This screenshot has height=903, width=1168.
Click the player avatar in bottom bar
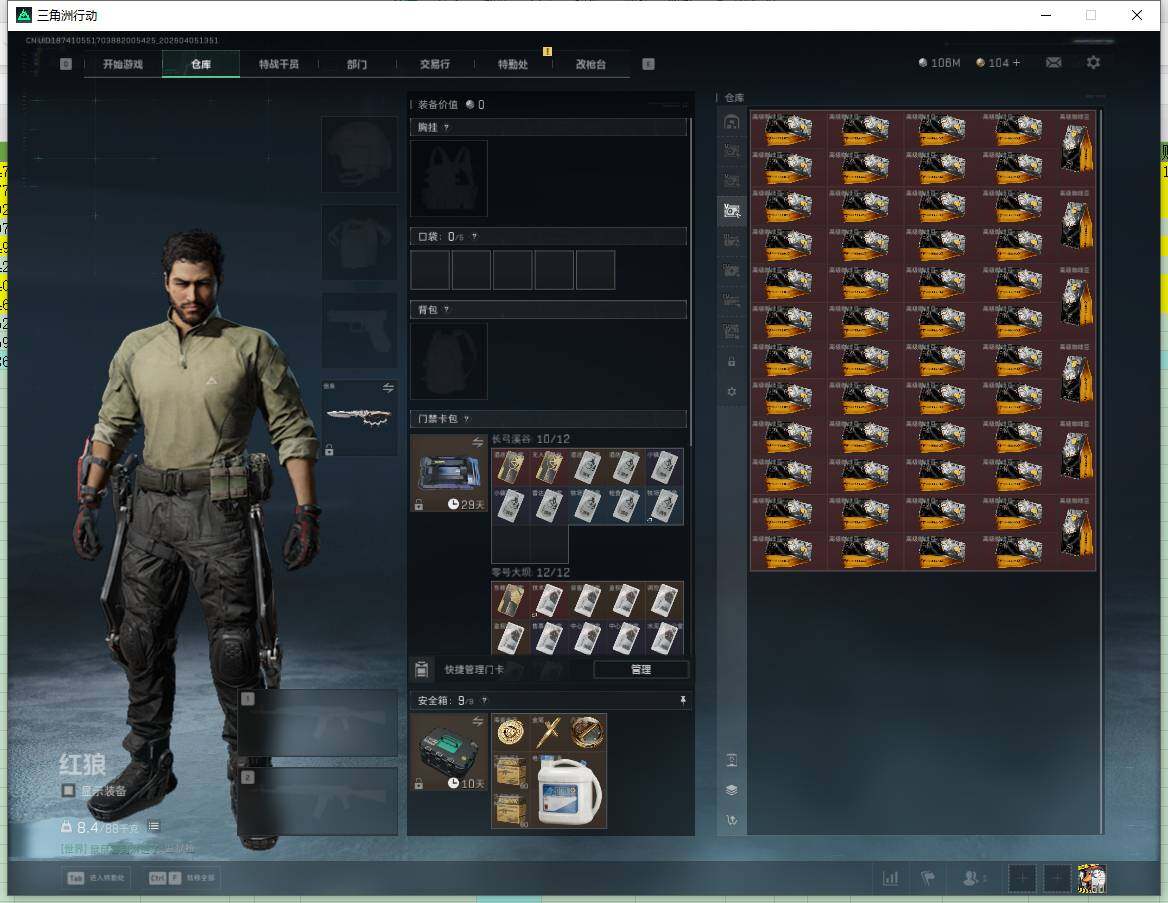pyautogui.click(x=1092, y=878)
